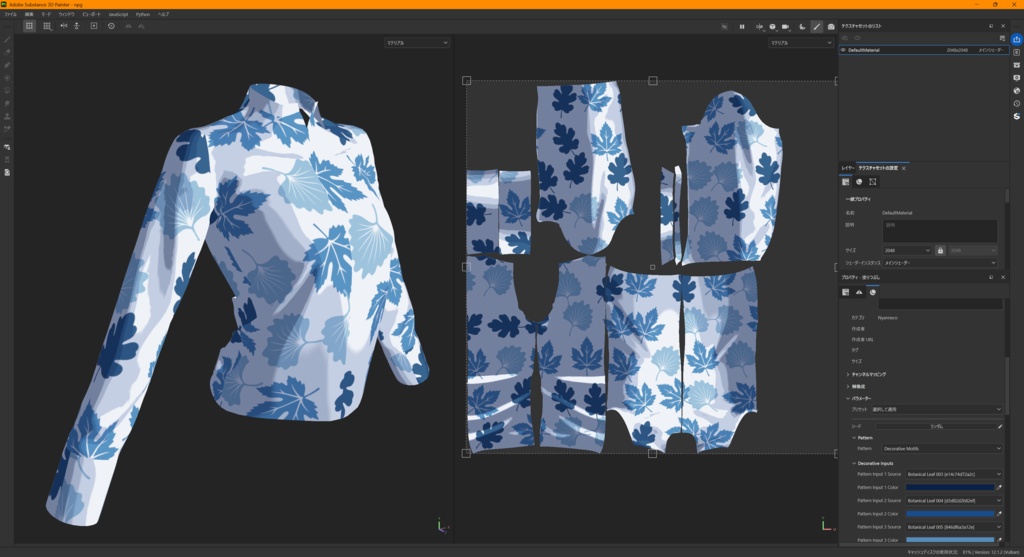Click the Pattern Input 1 Color swatch
Image resolution: width=1024 pixels, height=557 pixels.
[950, 487]
